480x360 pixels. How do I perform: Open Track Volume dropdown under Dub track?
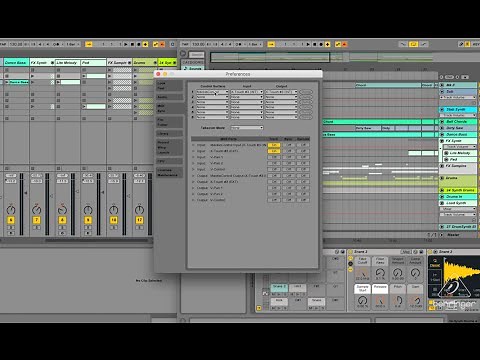tap(458, 97)
